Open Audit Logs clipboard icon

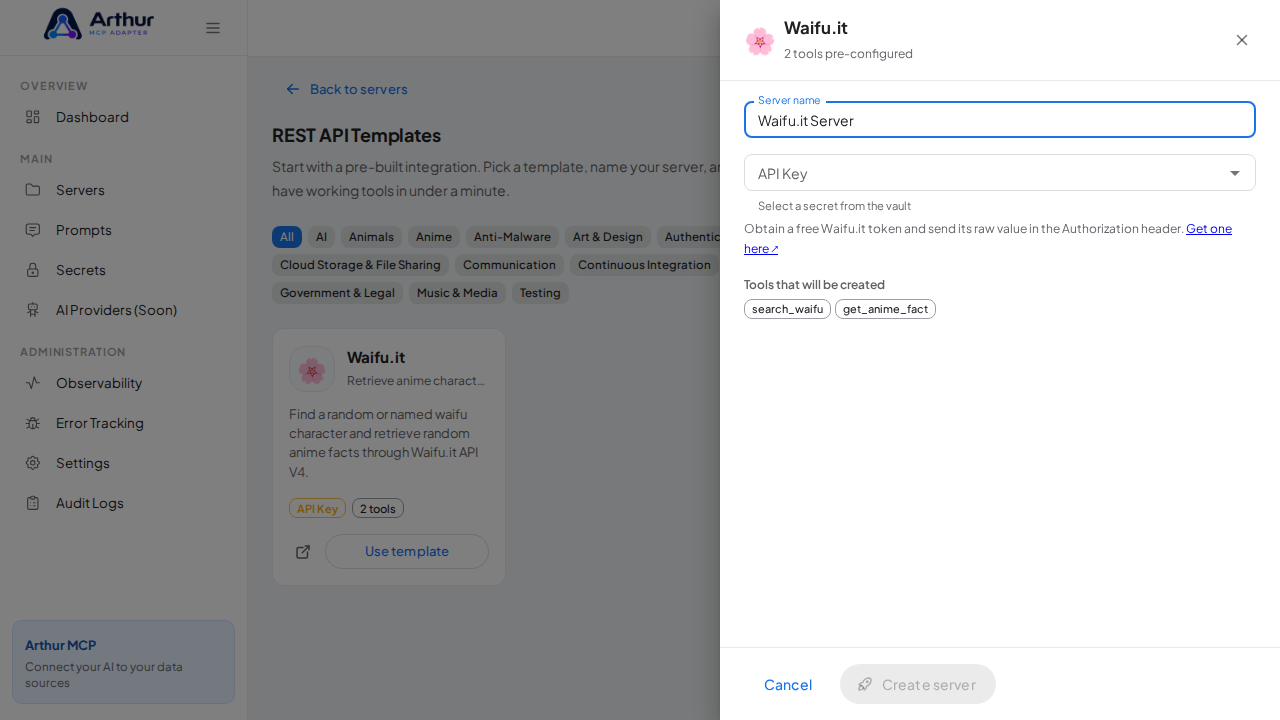(x=33, y=503)
